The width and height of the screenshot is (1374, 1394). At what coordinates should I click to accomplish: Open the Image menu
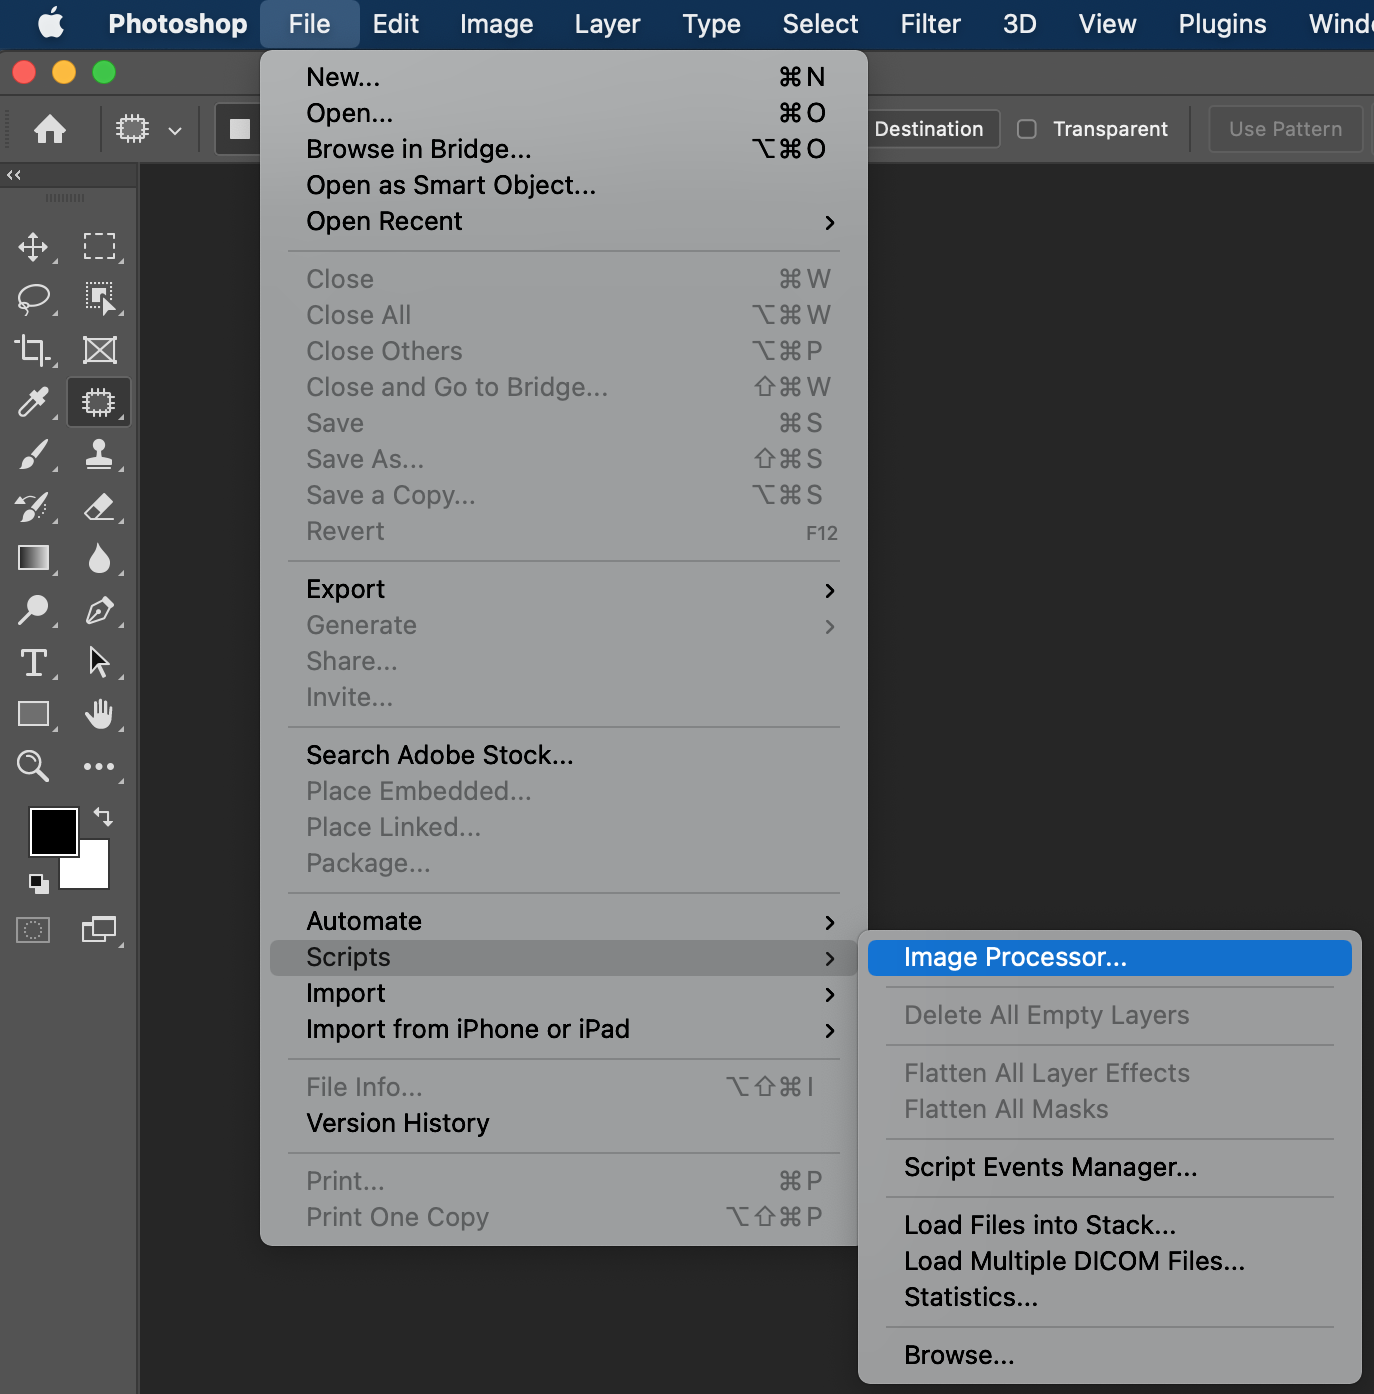click(496, 24)
